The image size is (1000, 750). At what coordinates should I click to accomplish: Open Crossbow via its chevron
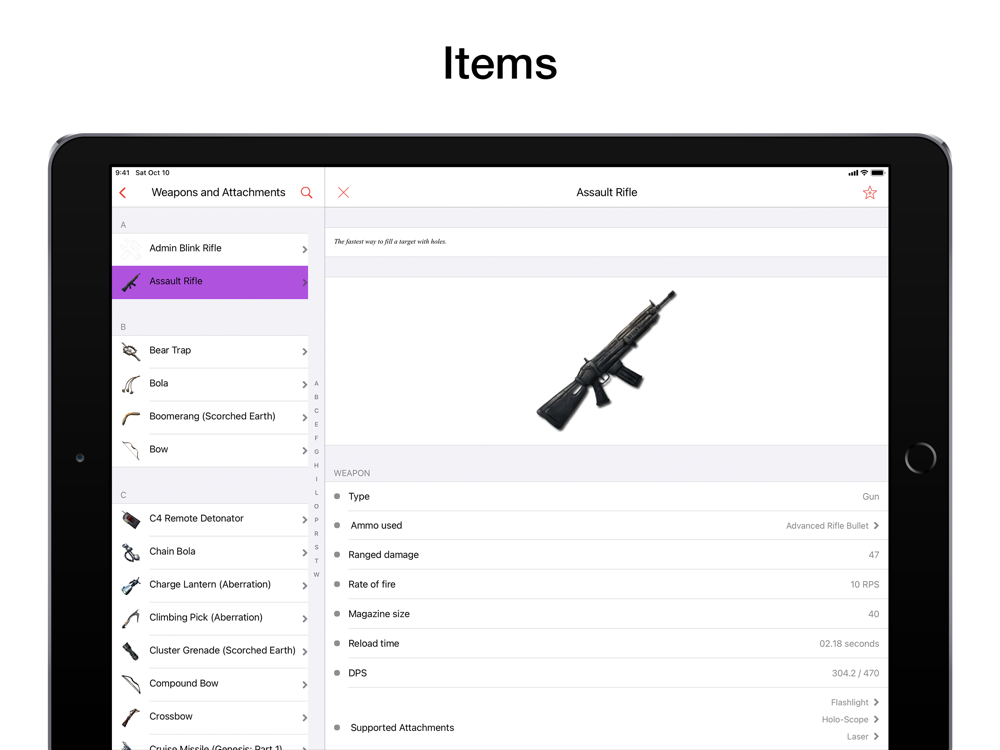pyautogui.click(x=304, y=717)
